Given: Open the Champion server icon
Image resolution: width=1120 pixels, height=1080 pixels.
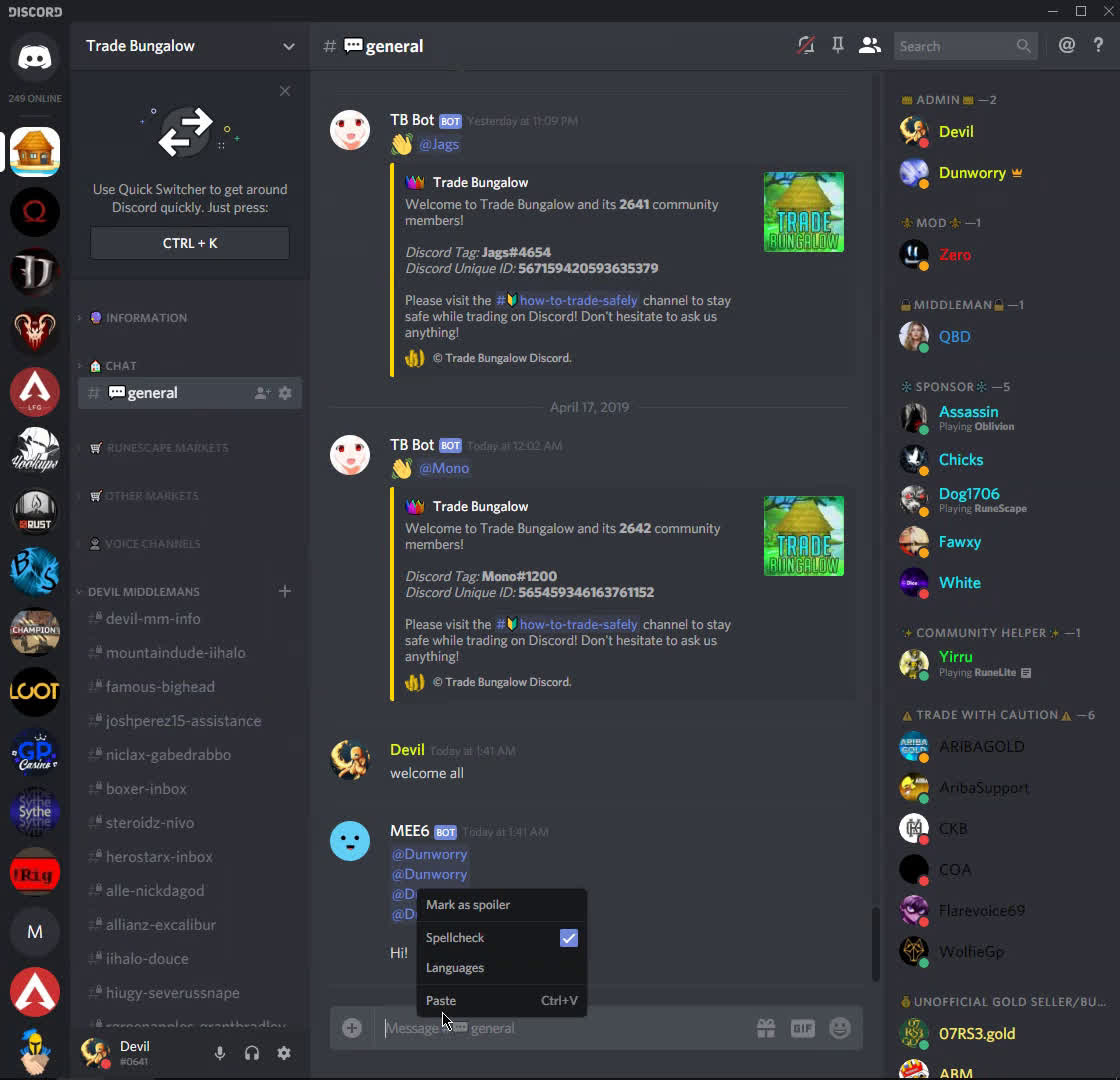Looking at the screenshot, I should [x=34, y=632].
